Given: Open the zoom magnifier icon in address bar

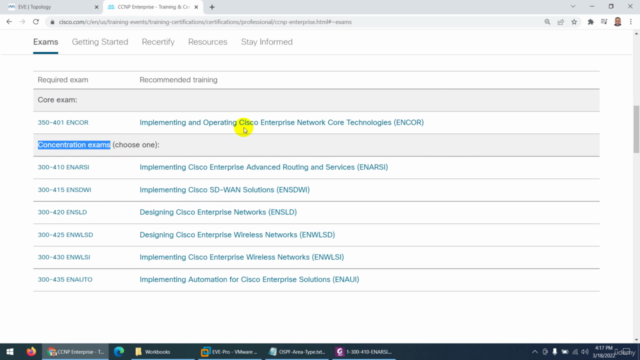Looking at the screenshot, I should [x=547, y=22].
